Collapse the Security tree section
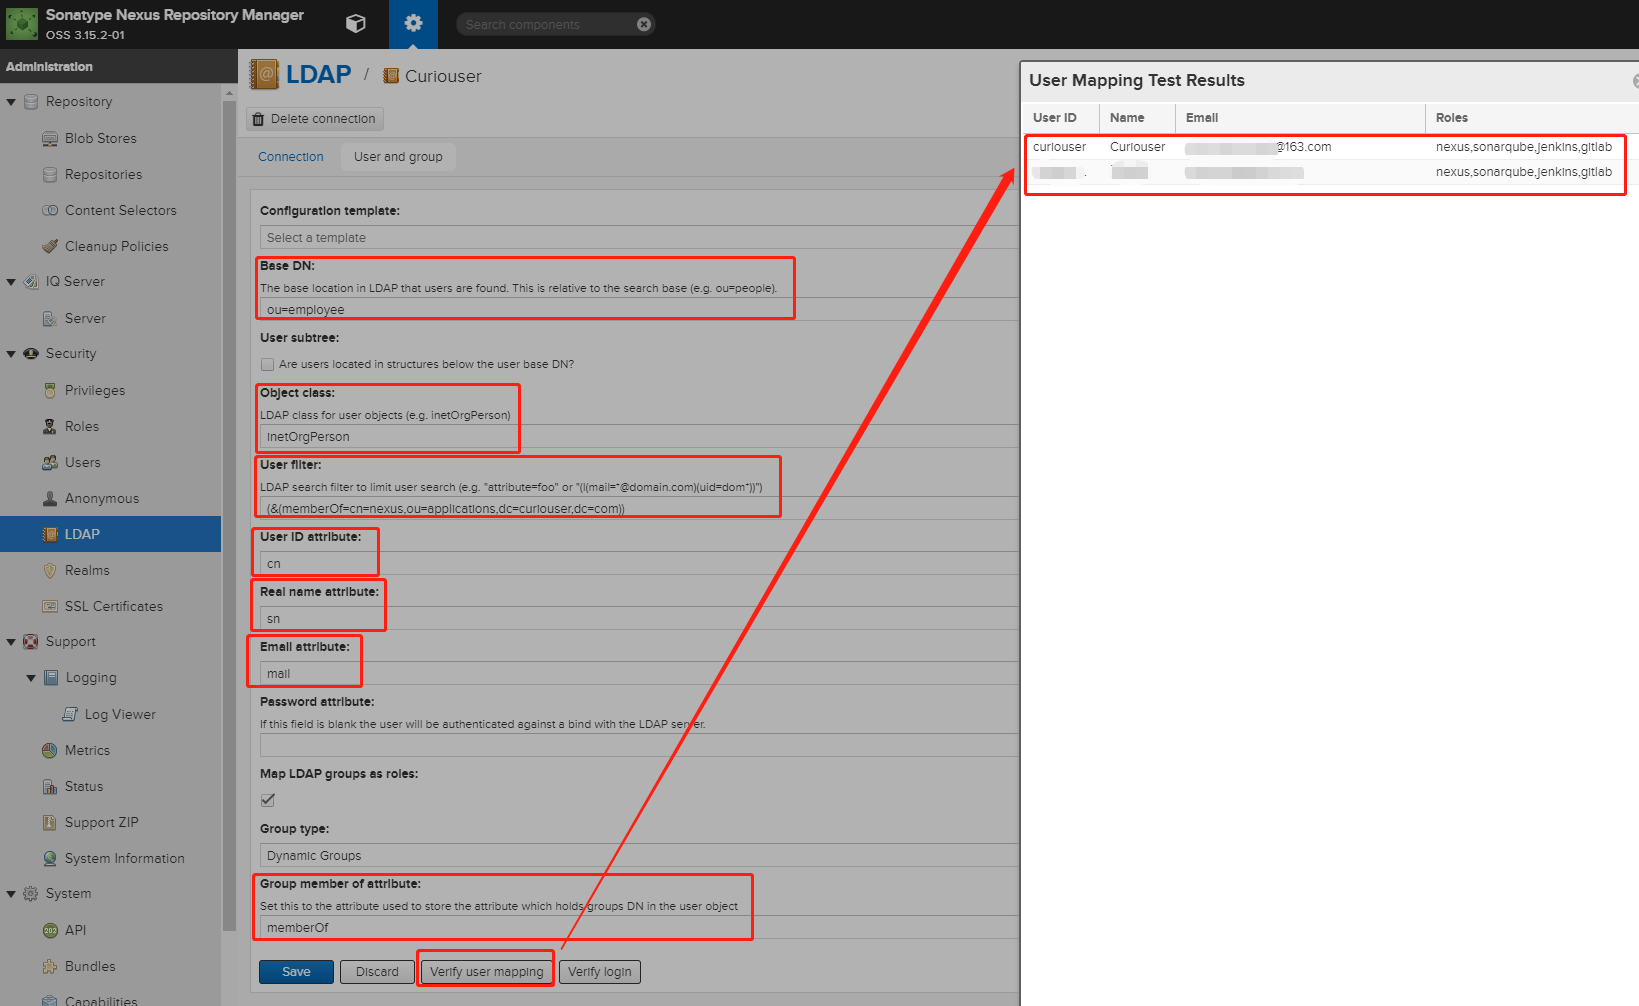 pyautogui.click(x=11, y=354)
